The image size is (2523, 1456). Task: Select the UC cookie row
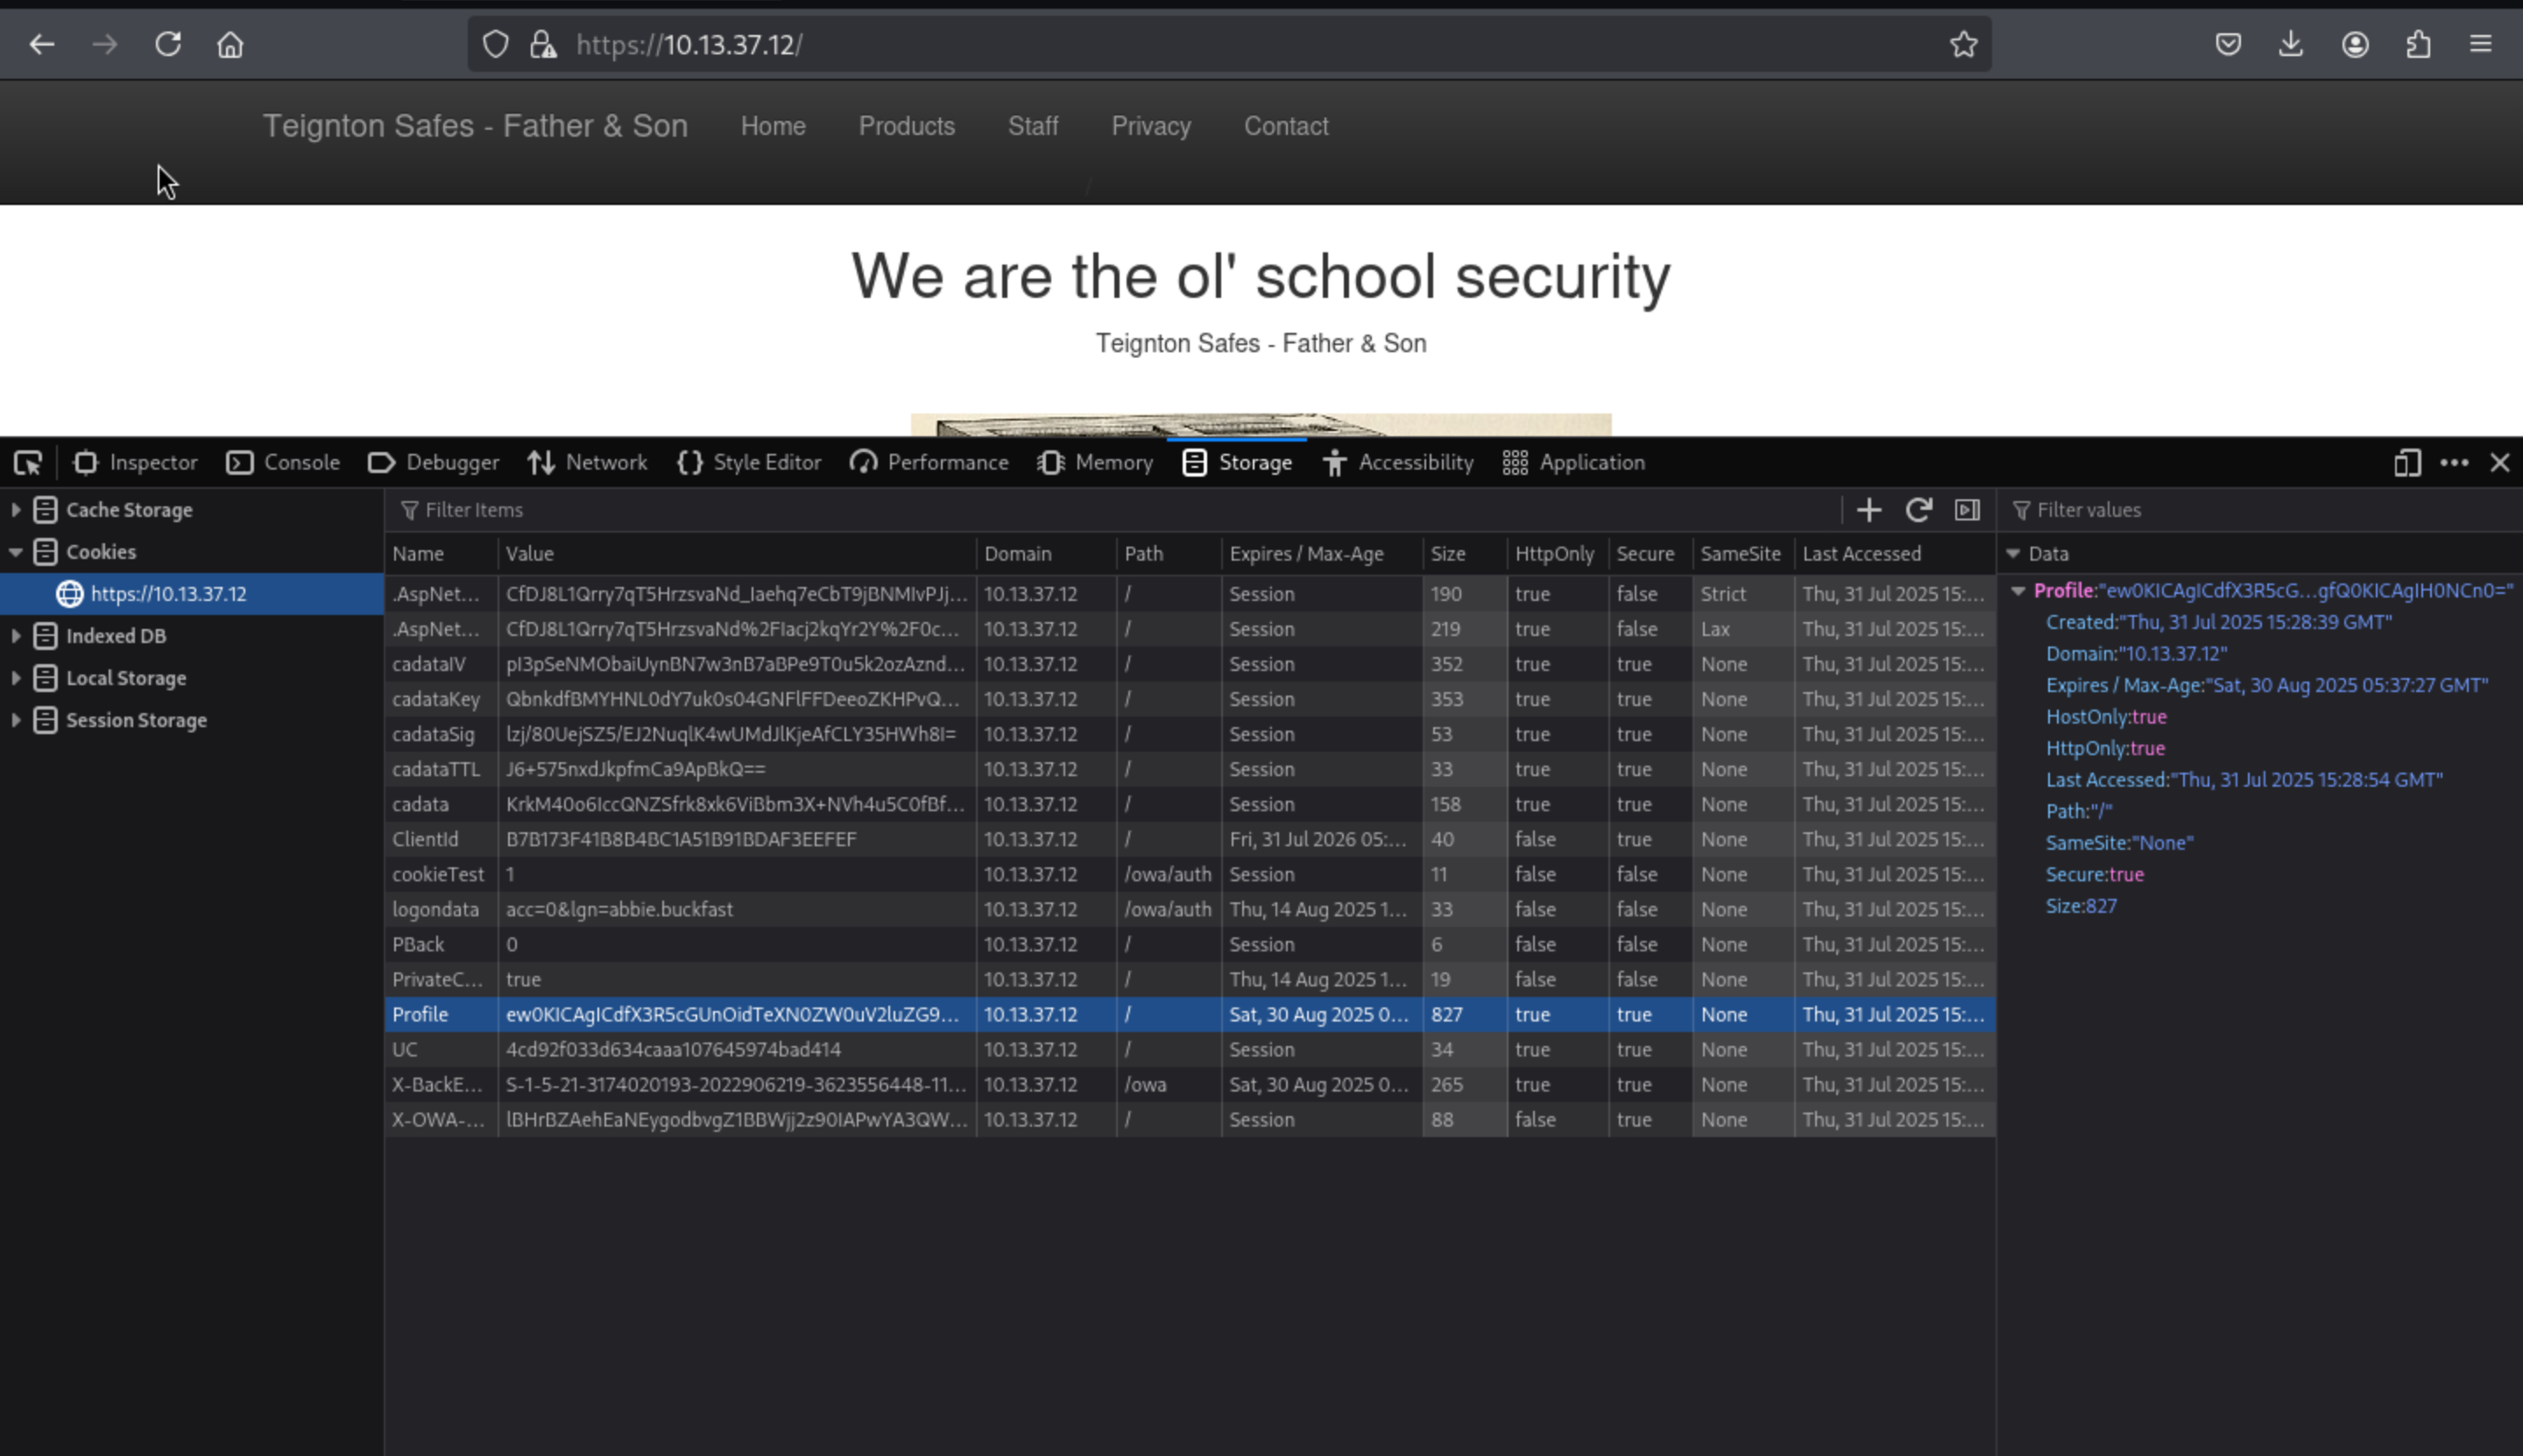1190,1049
